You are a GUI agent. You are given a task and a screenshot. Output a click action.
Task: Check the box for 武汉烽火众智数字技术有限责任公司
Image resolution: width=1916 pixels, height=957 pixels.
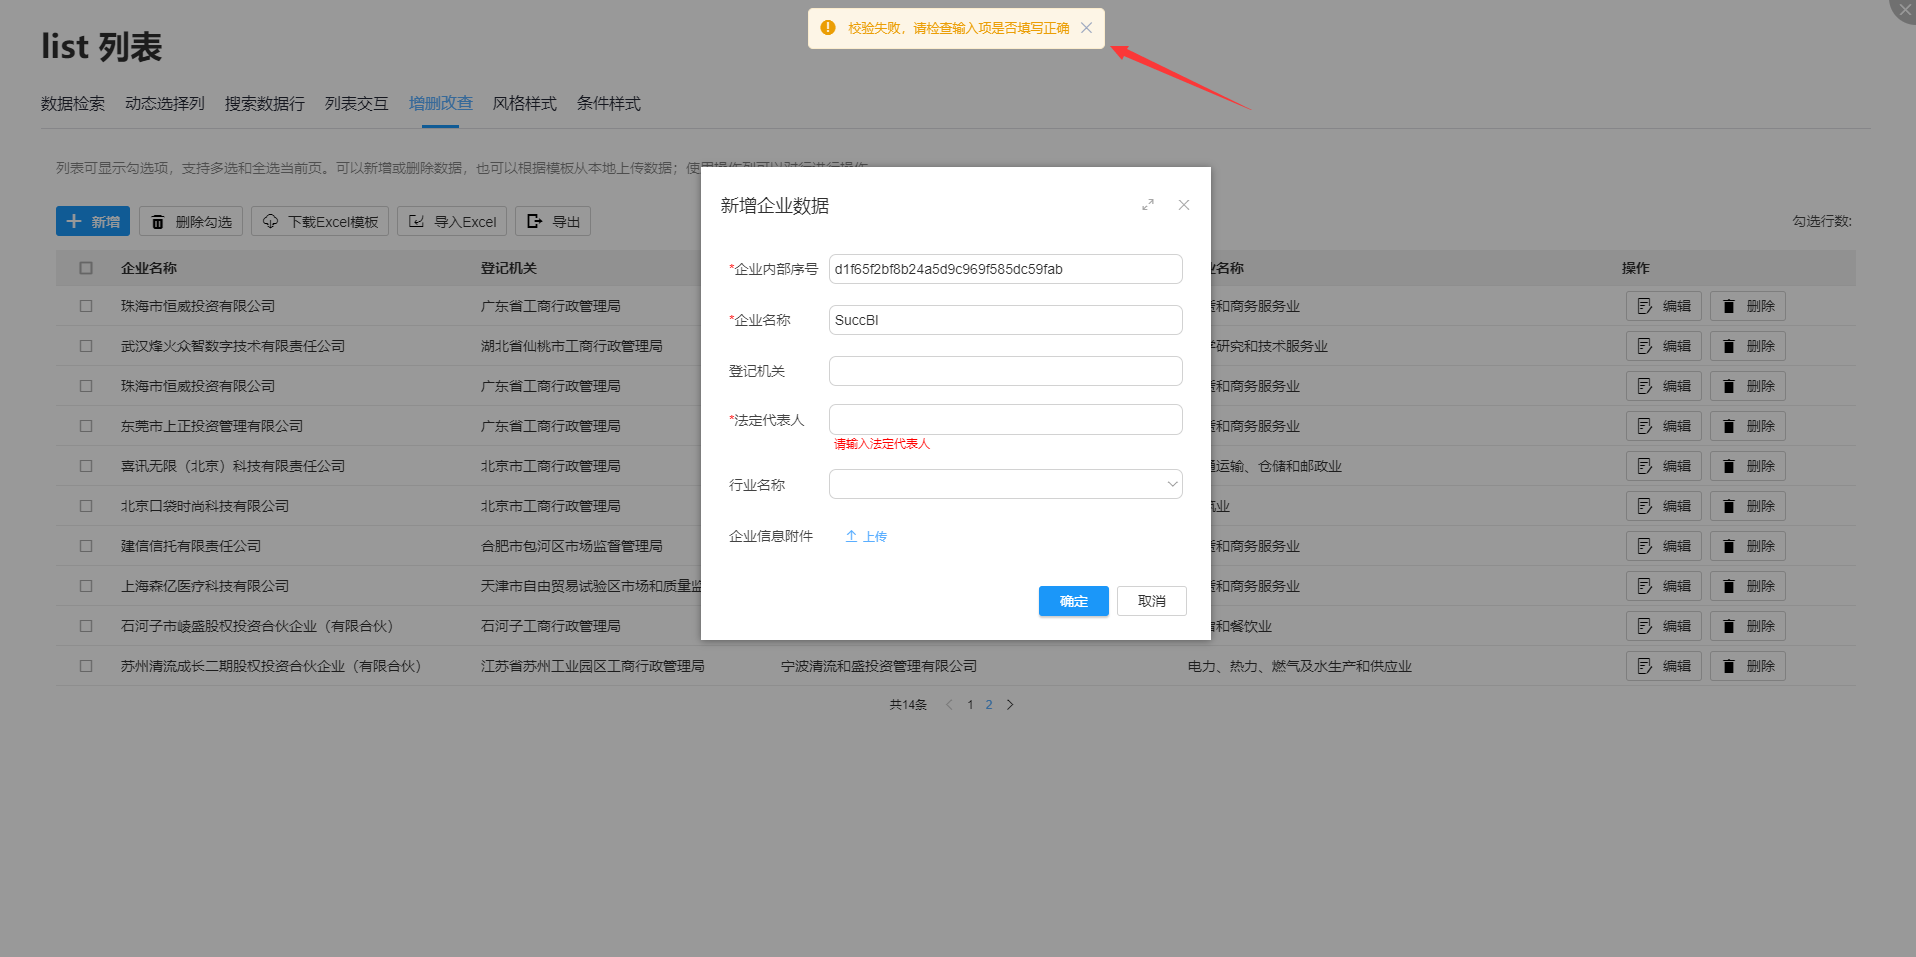pos(86,346)
